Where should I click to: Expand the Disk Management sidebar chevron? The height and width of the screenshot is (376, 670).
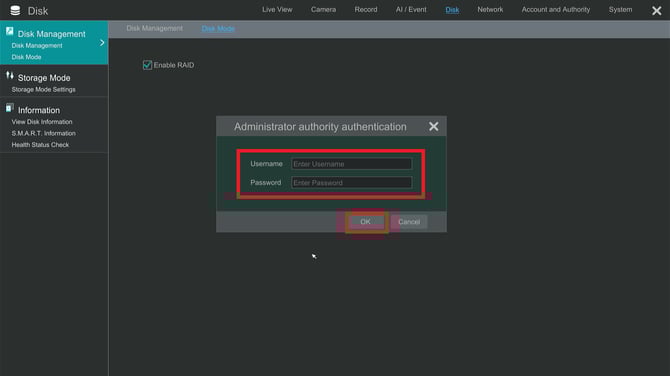(102, 43)
